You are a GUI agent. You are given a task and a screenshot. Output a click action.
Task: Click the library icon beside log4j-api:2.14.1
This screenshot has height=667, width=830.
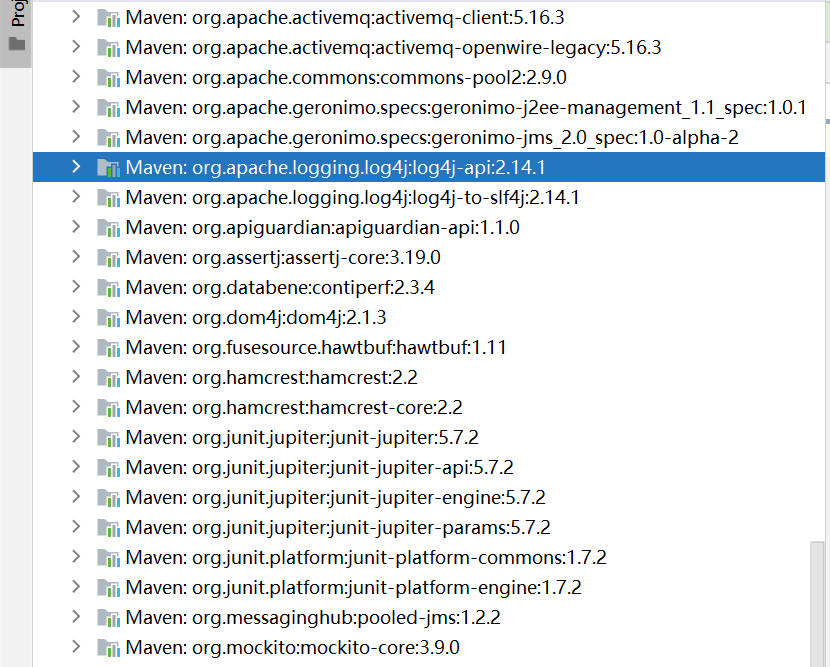tap(108, 167)
